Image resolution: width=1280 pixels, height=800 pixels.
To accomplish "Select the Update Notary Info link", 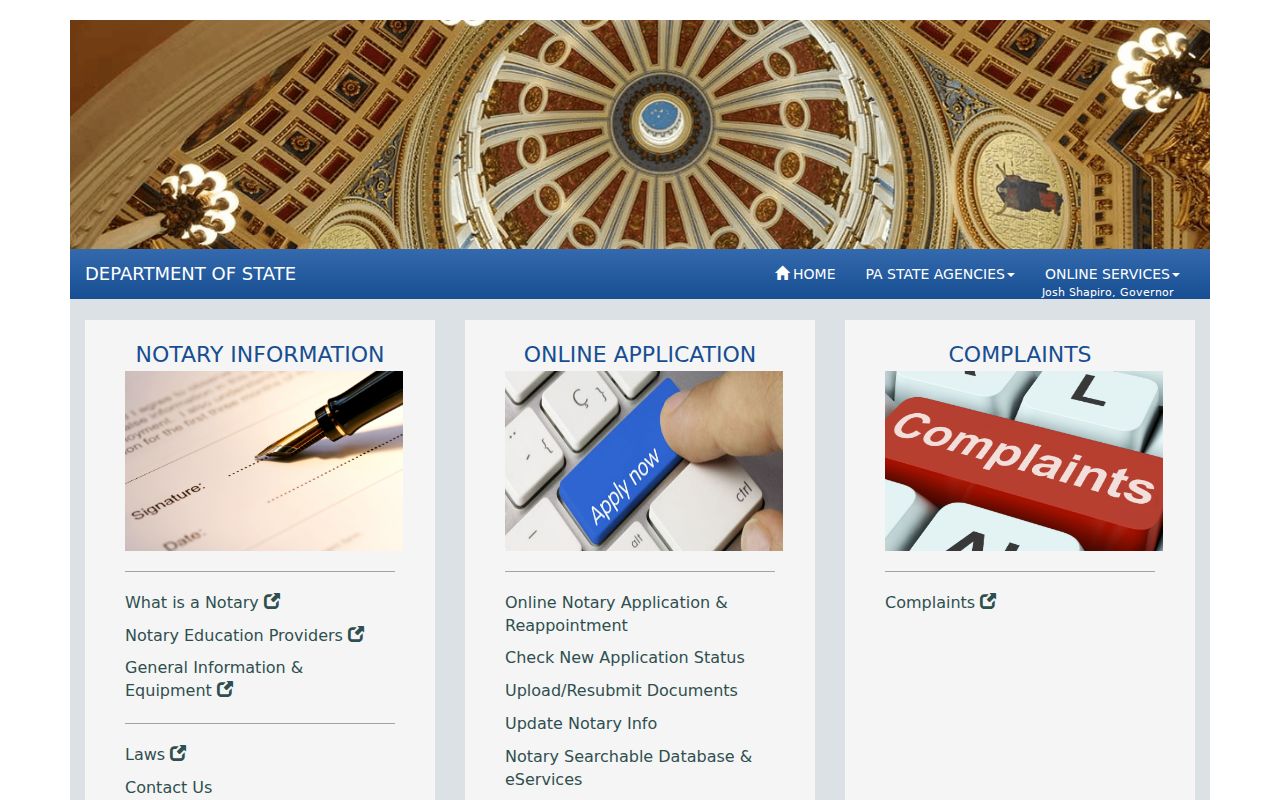I will coord(581,723).
